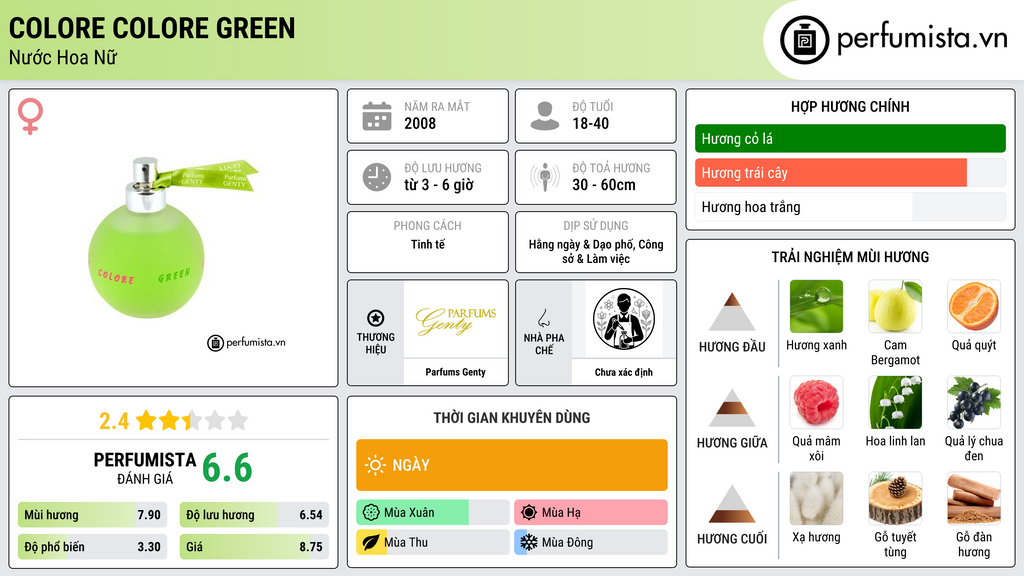Click the Độ phổ biến 3.30 score bar
This screenshot has height=576, width=1024.
pos(92,547)
